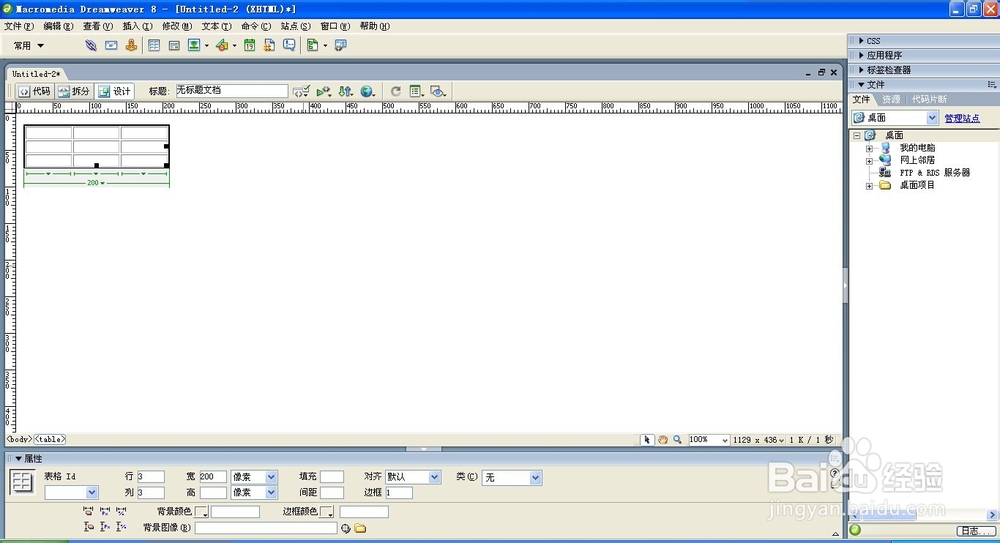Insert a Div tag icon

(173, 45)
